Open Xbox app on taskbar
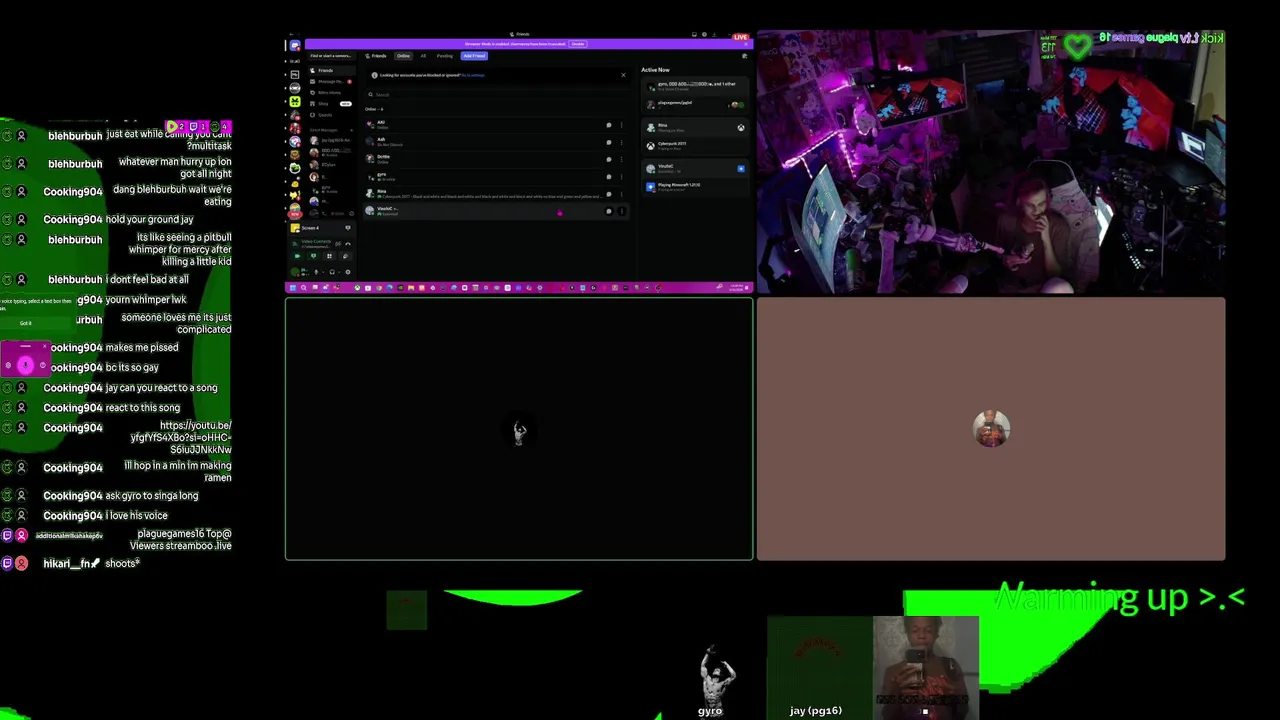This screenshot has width=1280, height=720. pyautogui.click(x=357, y=288)
